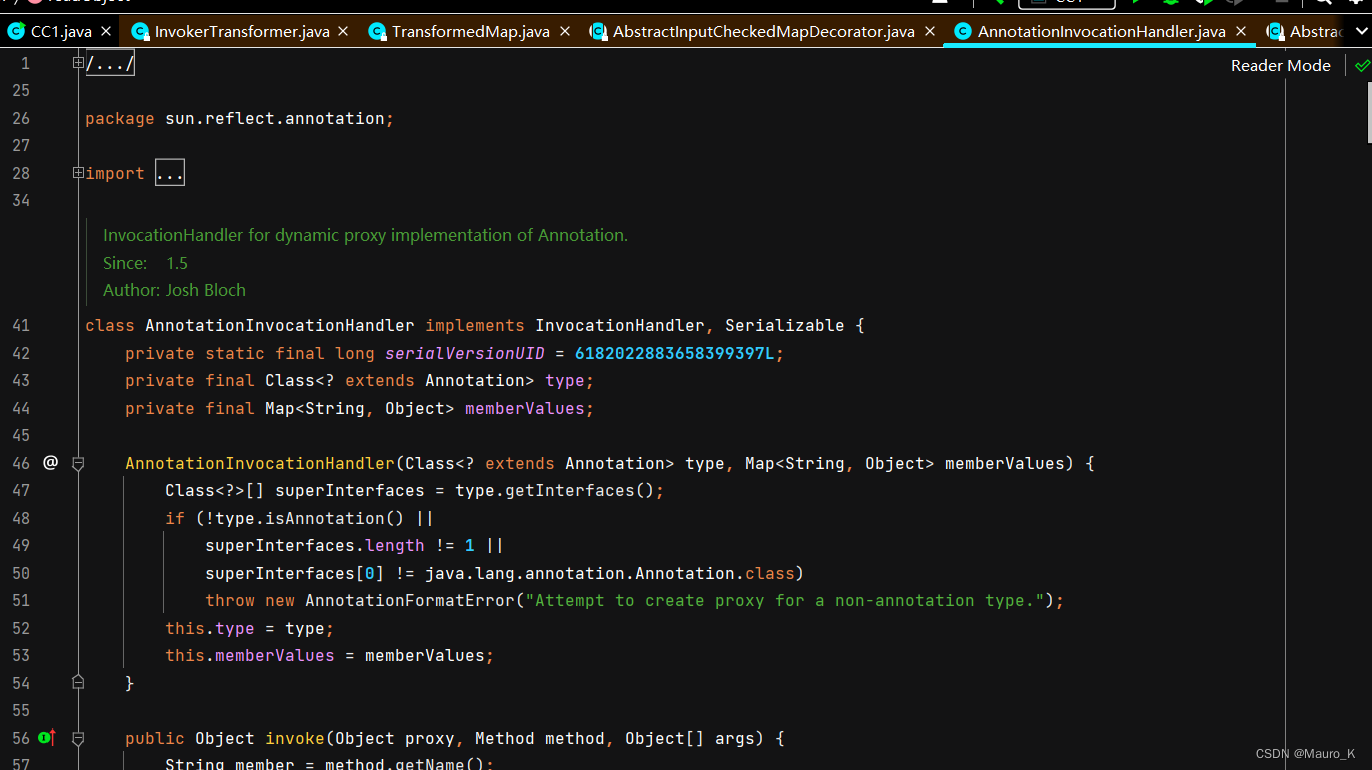The image size is (1372, 770).
Task: Collapse the invoke method at line 56
Action: 78,738
